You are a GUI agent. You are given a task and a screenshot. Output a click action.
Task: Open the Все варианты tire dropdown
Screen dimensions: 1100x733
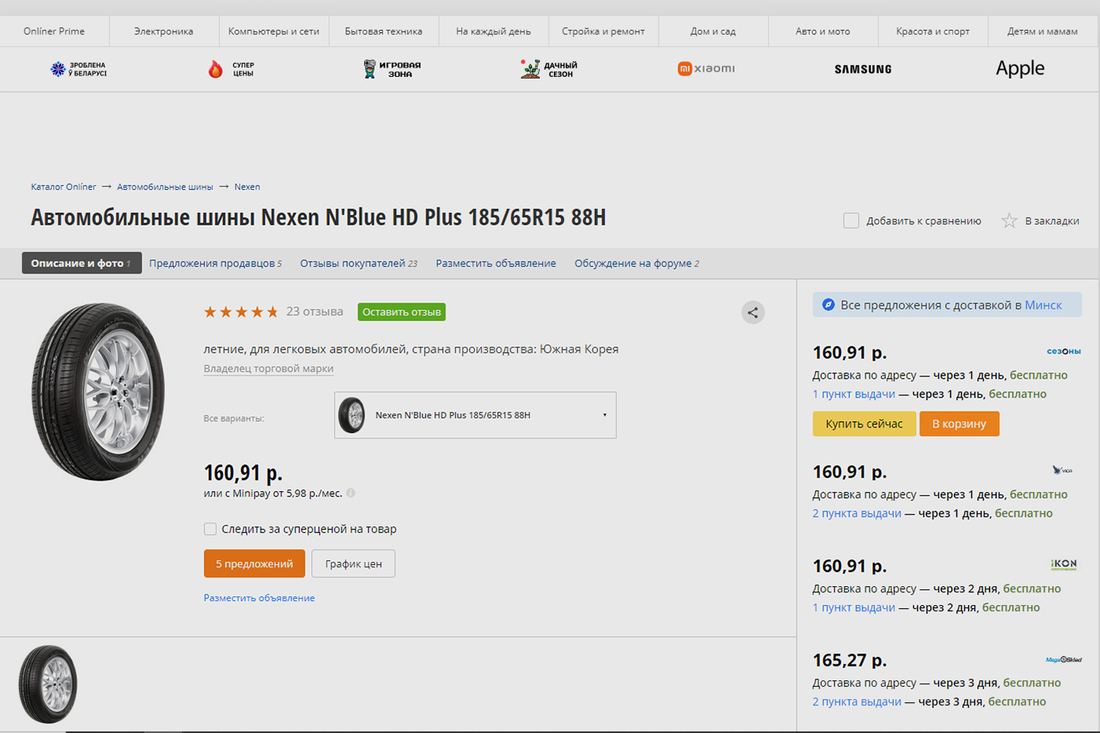[475, 415]
